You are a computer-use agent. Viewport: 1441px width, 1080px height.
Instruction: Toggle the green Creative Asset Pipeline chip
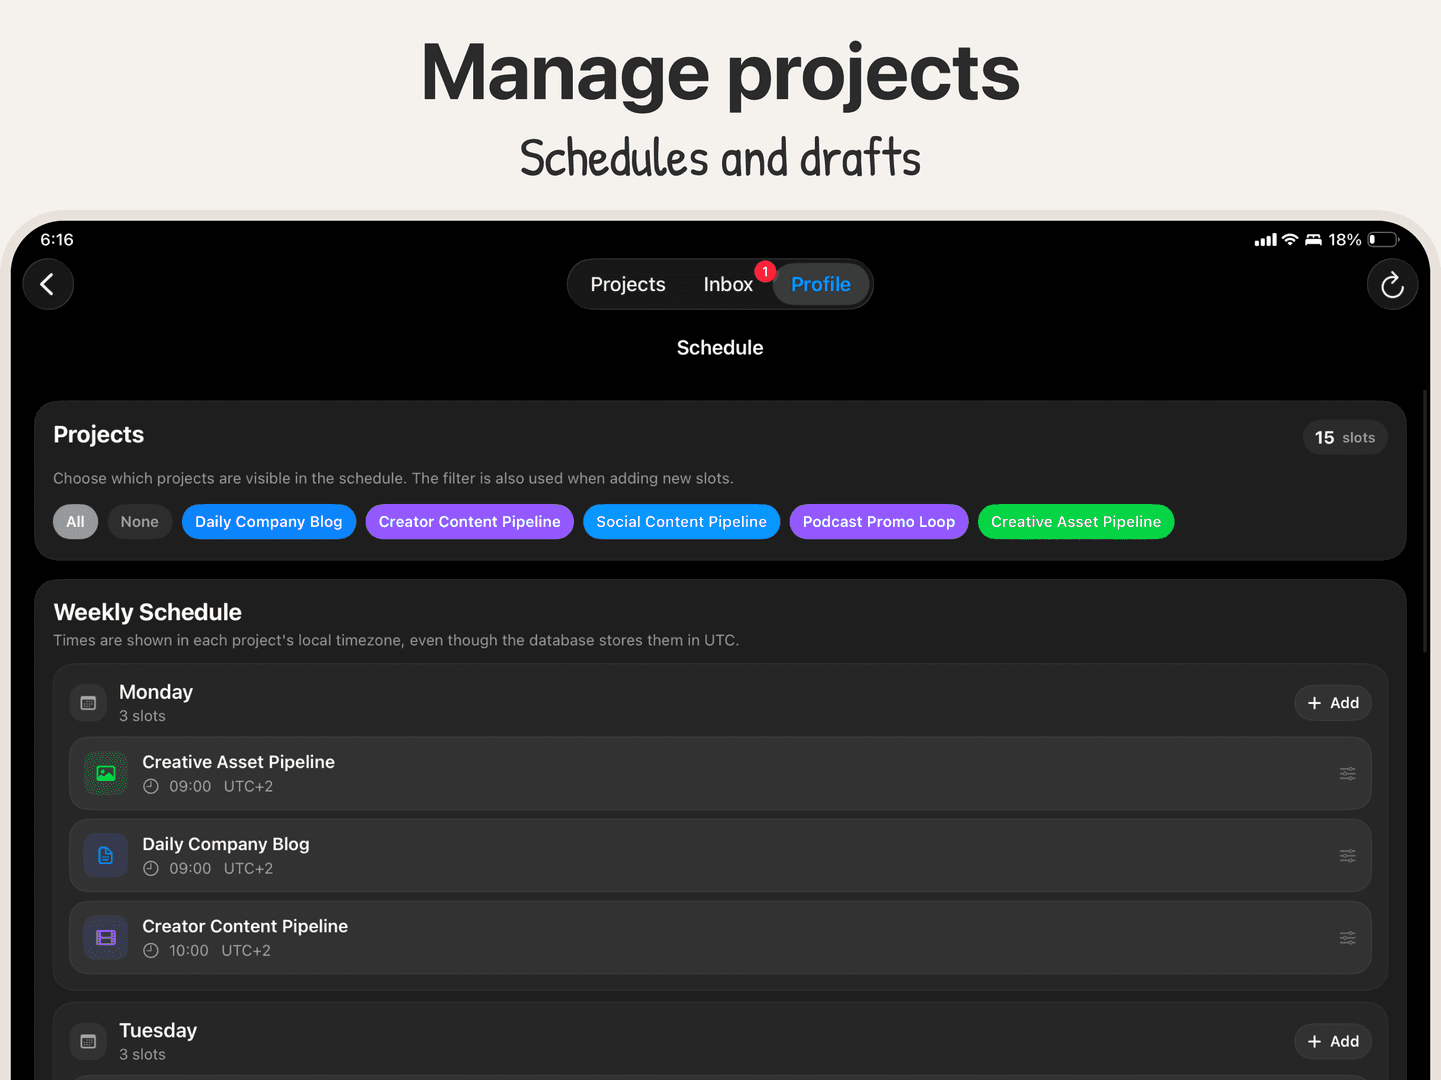click(x=1076, y=522)
